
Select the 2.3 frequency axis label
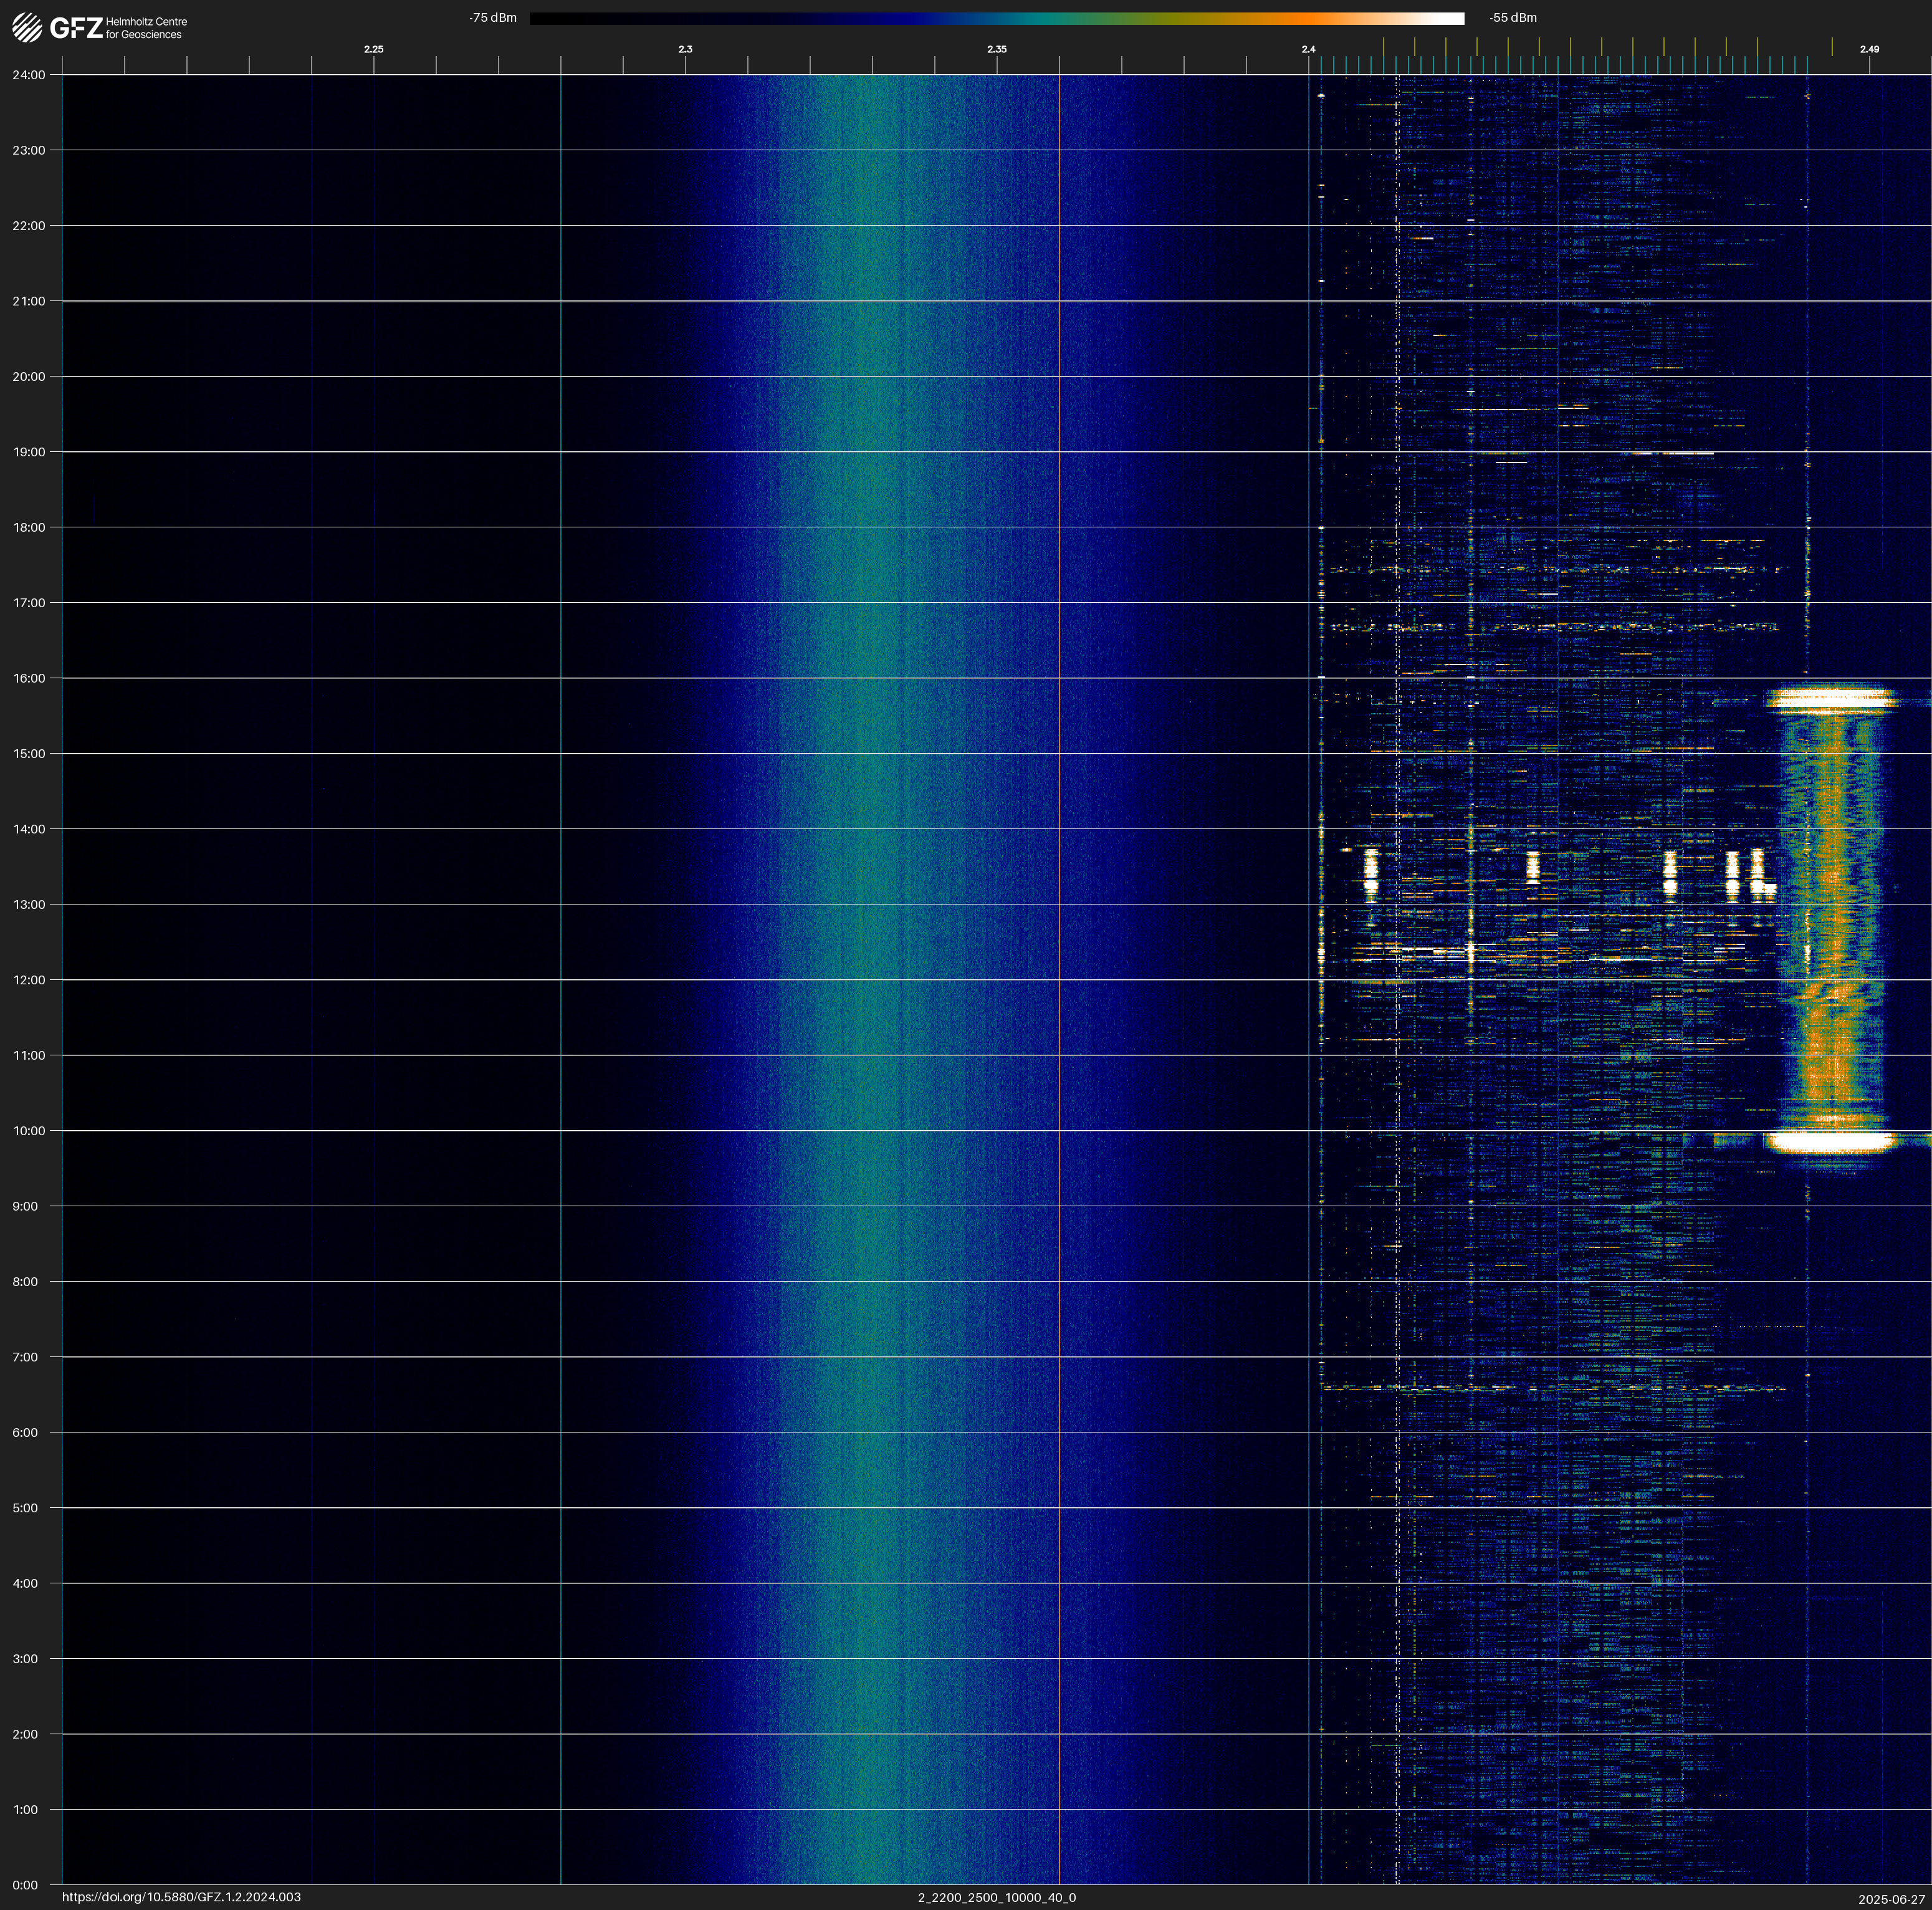click(x=685, y=49)
